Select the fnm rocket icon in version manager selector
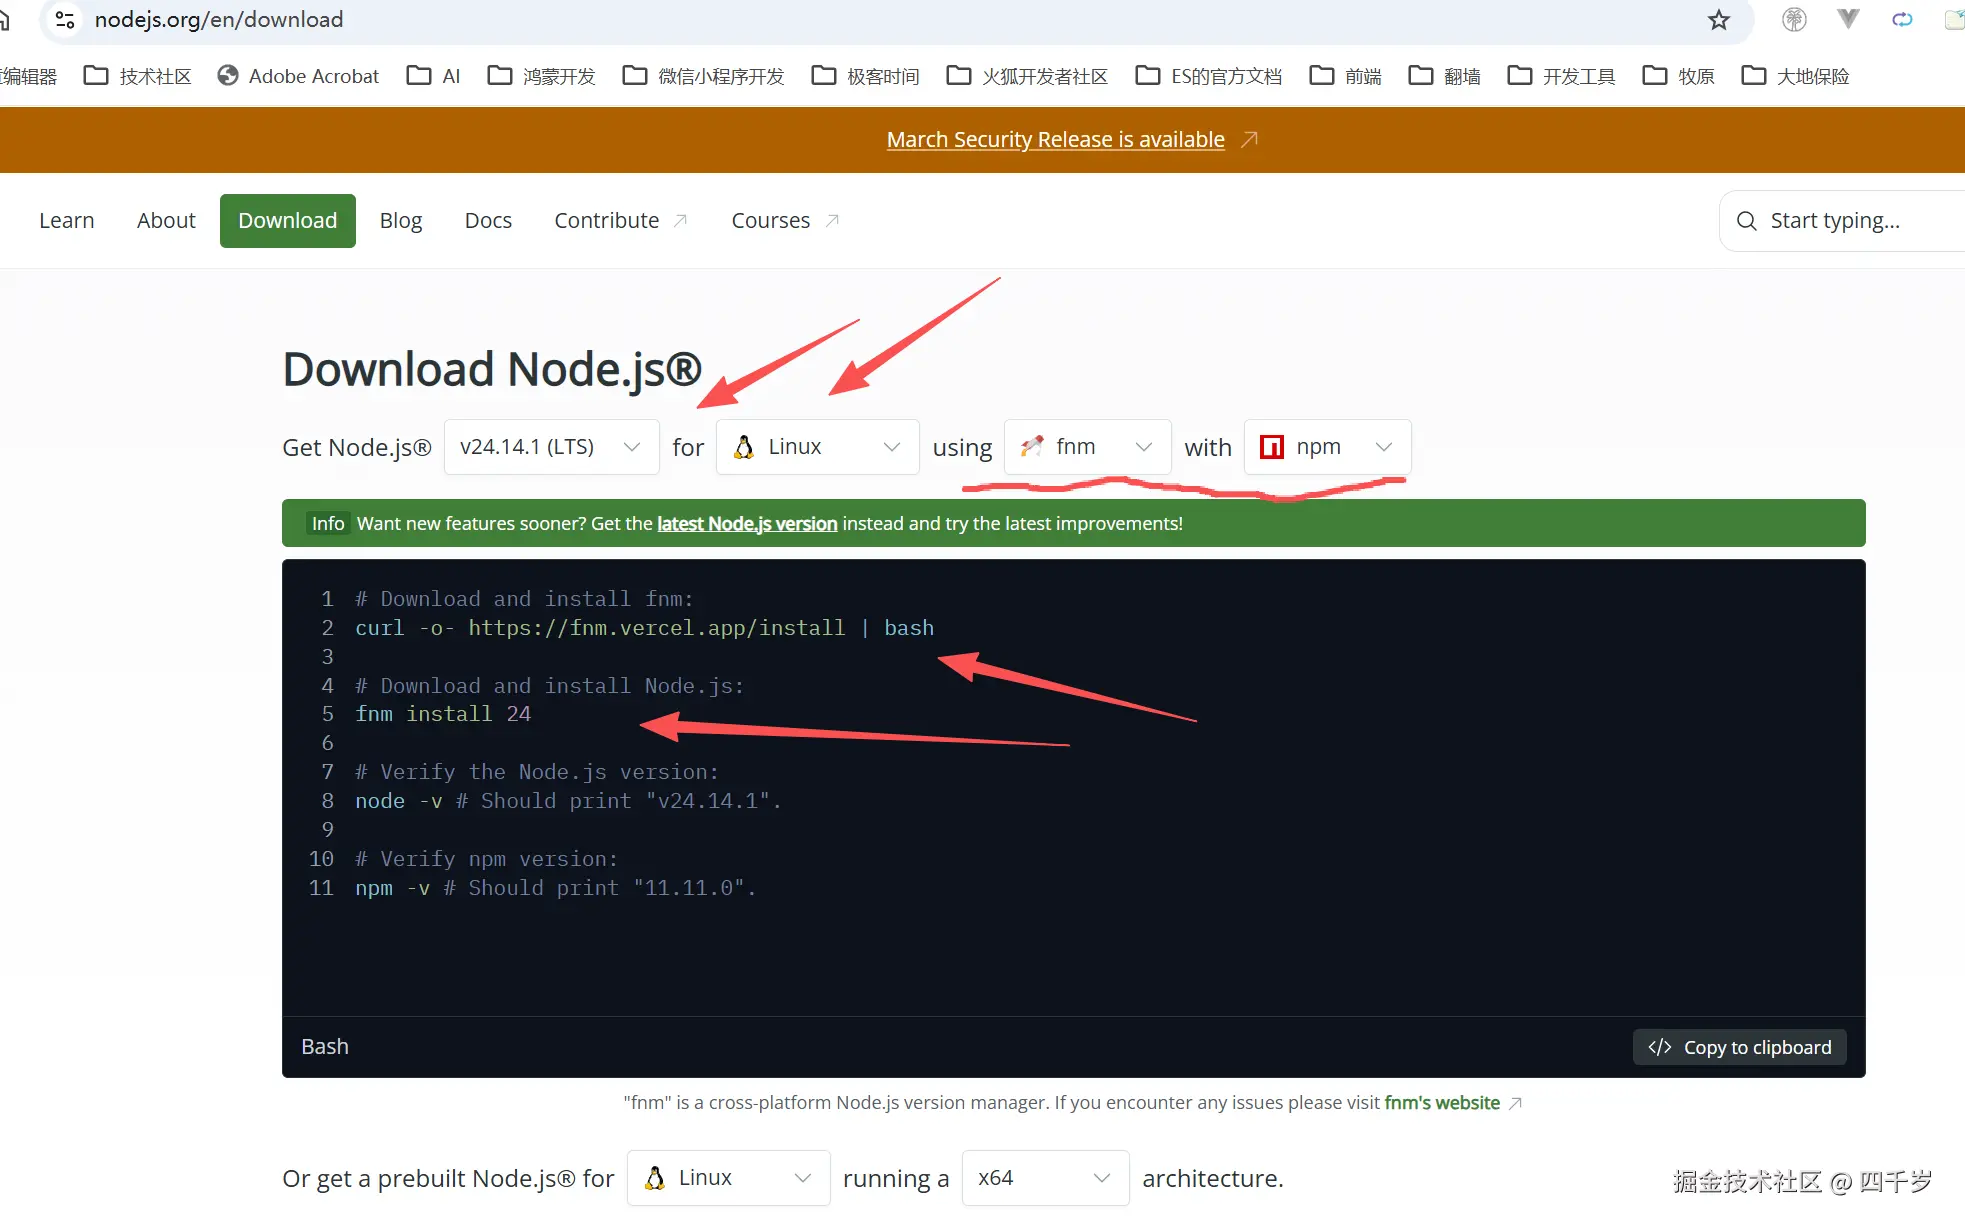Screen dimensions: 1965x1227 pos(1034,447)
